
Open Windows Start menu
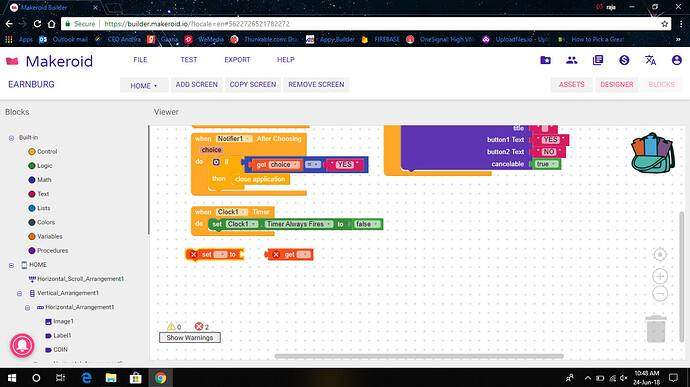(x=12, y=378)
